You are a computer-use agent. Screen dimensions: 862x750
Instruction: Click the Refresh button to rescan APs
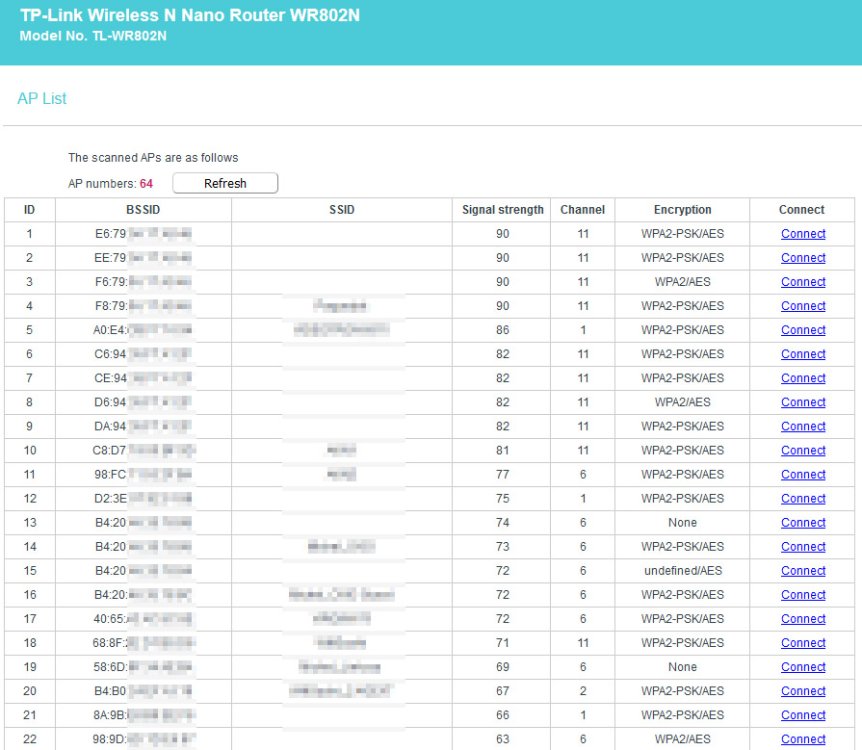tap(225, 183)
